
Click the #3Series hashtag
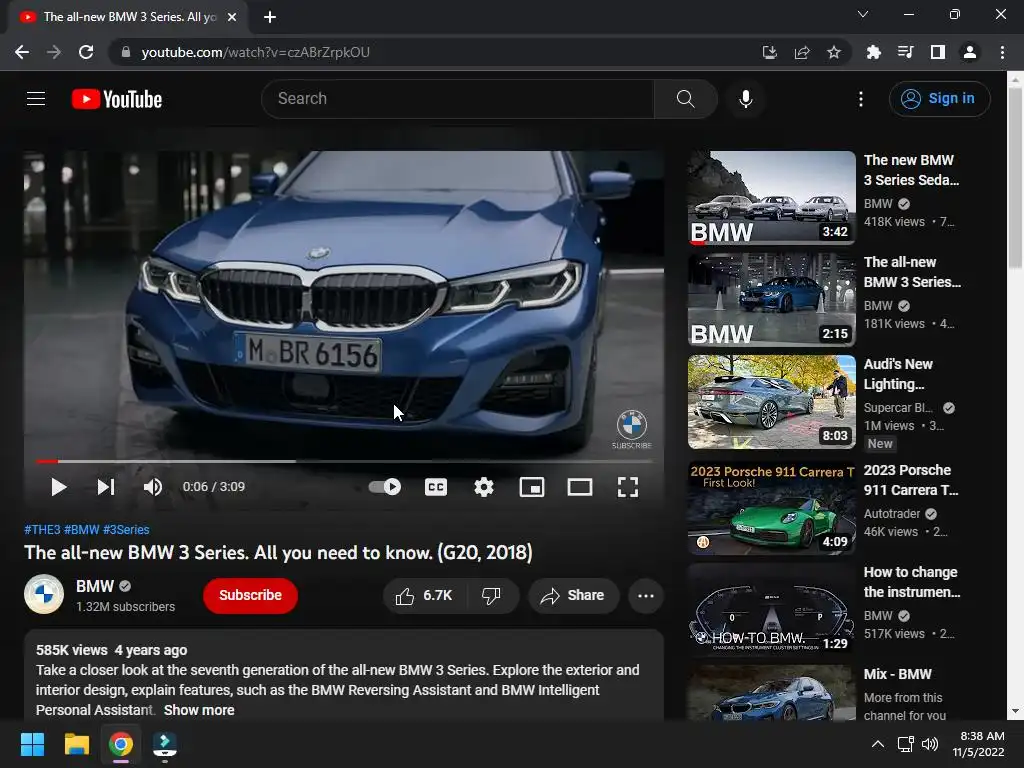click(126, 530)
